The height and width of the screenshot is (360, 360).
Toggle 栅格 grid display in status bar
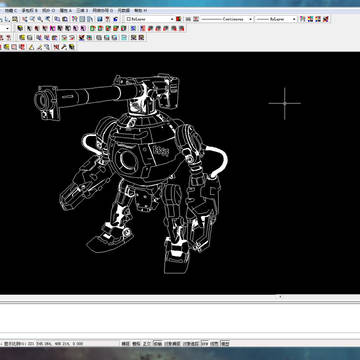136,343
